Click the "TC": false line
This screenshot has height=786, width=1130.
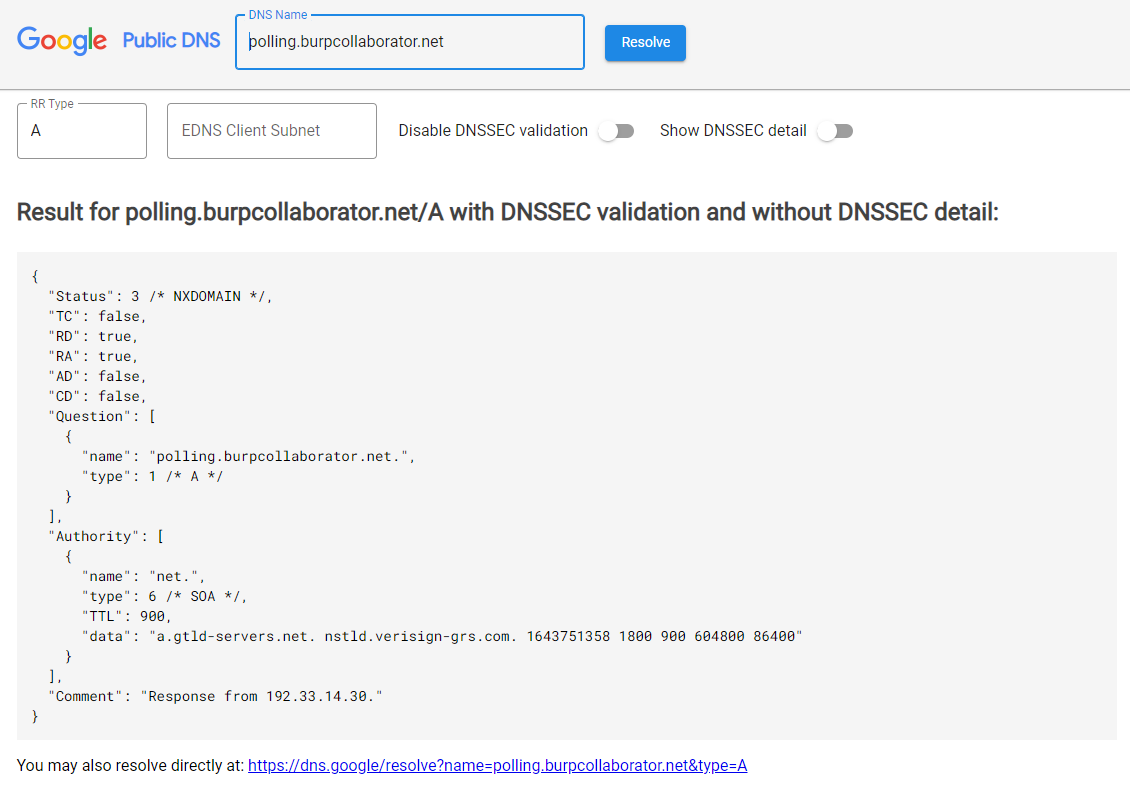click(x=97, y=316)
